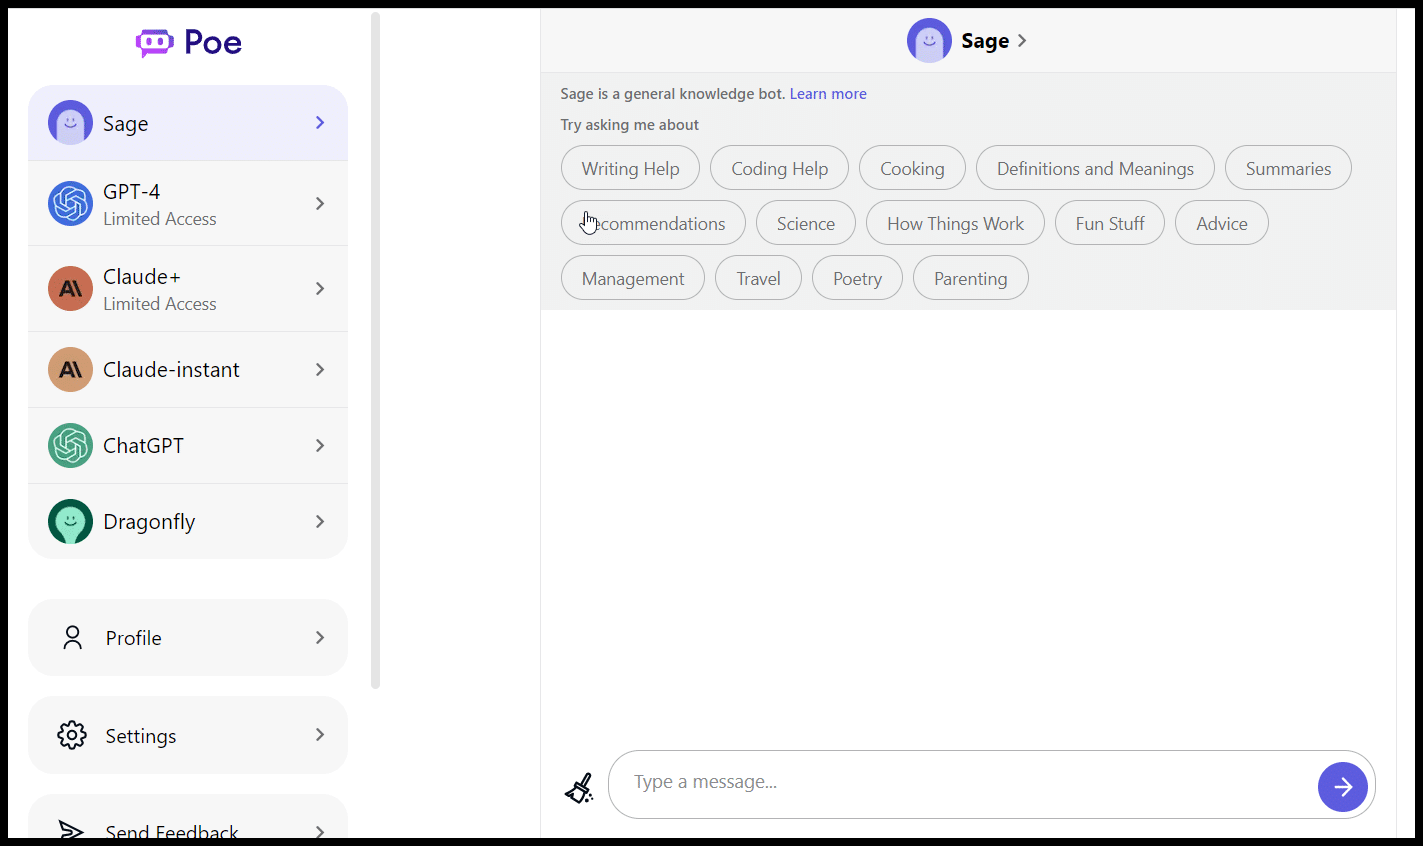The image size is (1423, 846).
Task: Select the Sage bot avatar in sidebar
Action: (x=70, y=123)
